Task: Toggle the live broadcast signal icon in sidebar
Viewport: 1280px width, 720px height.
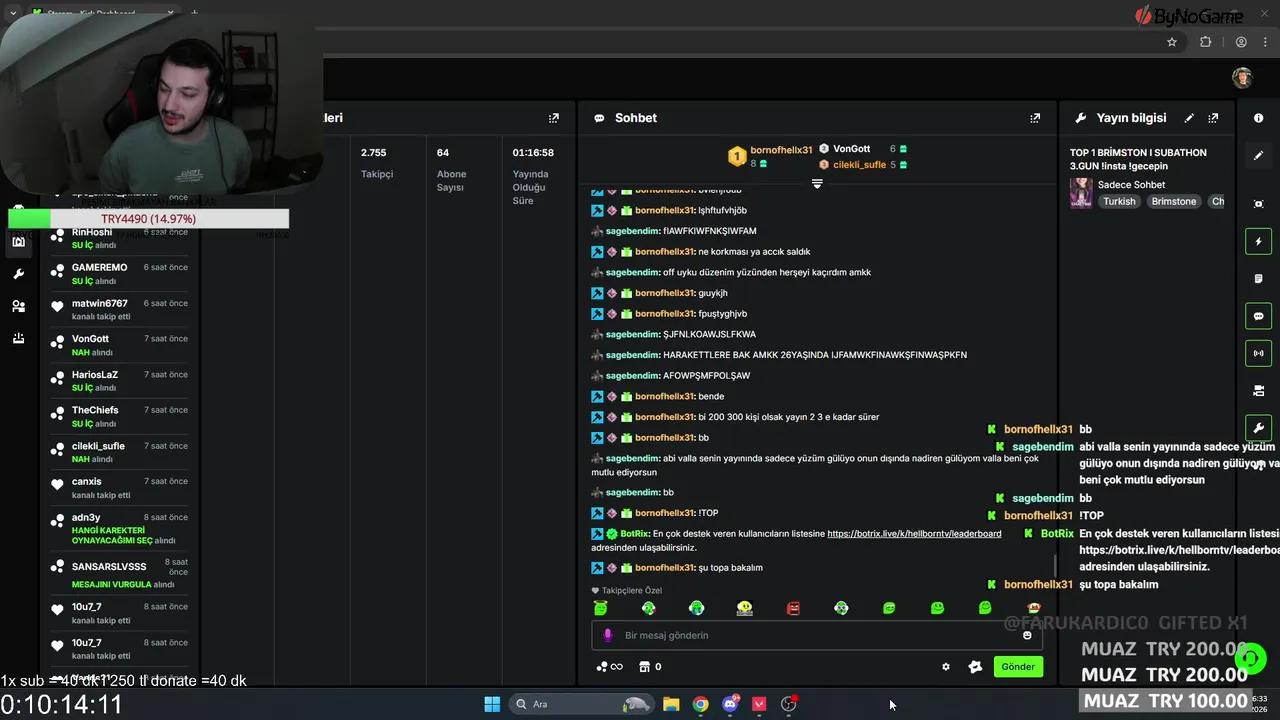Action: [x=1258, y=353]
